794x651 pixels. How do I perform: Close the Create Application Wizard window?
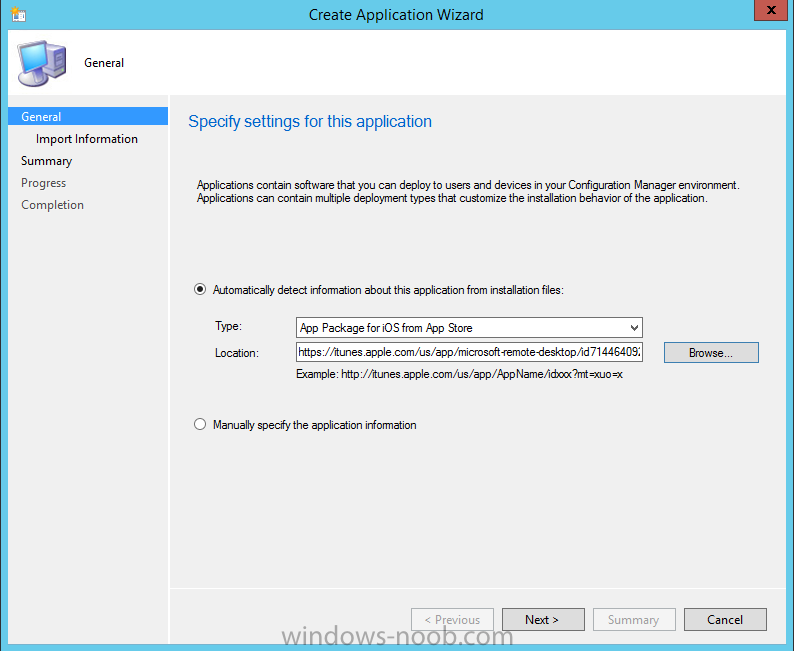click(767, 14)
